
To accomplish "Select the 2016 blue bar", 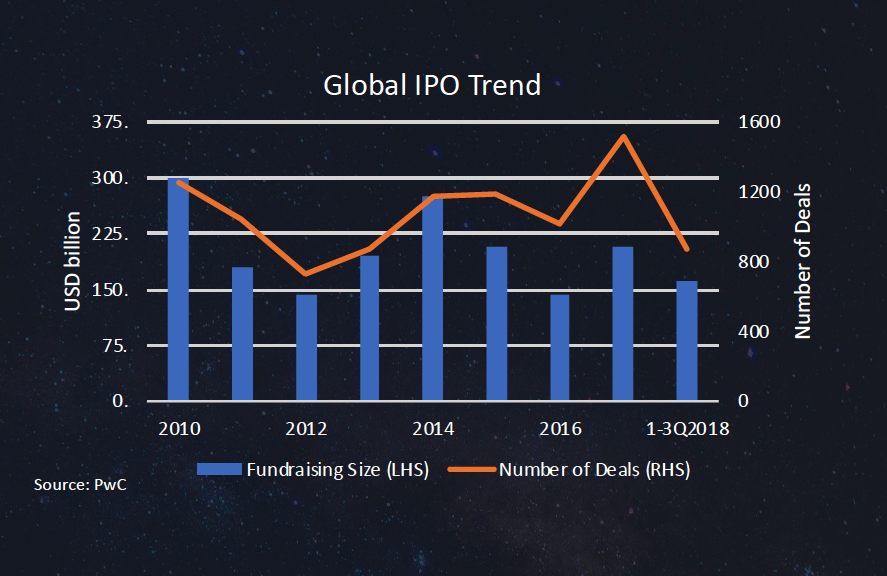I will tap(560, 348).
